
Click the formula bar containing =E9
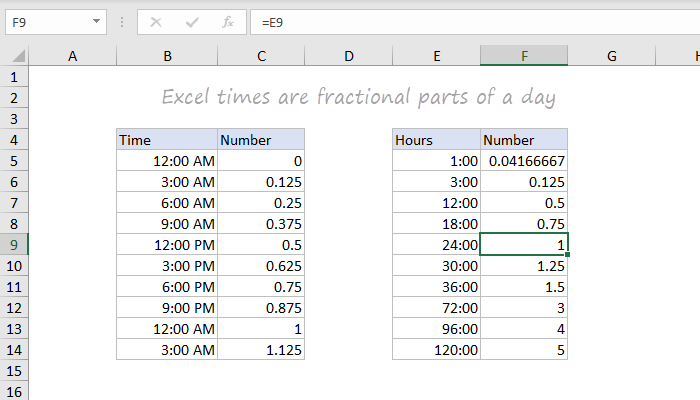(475, 22)
